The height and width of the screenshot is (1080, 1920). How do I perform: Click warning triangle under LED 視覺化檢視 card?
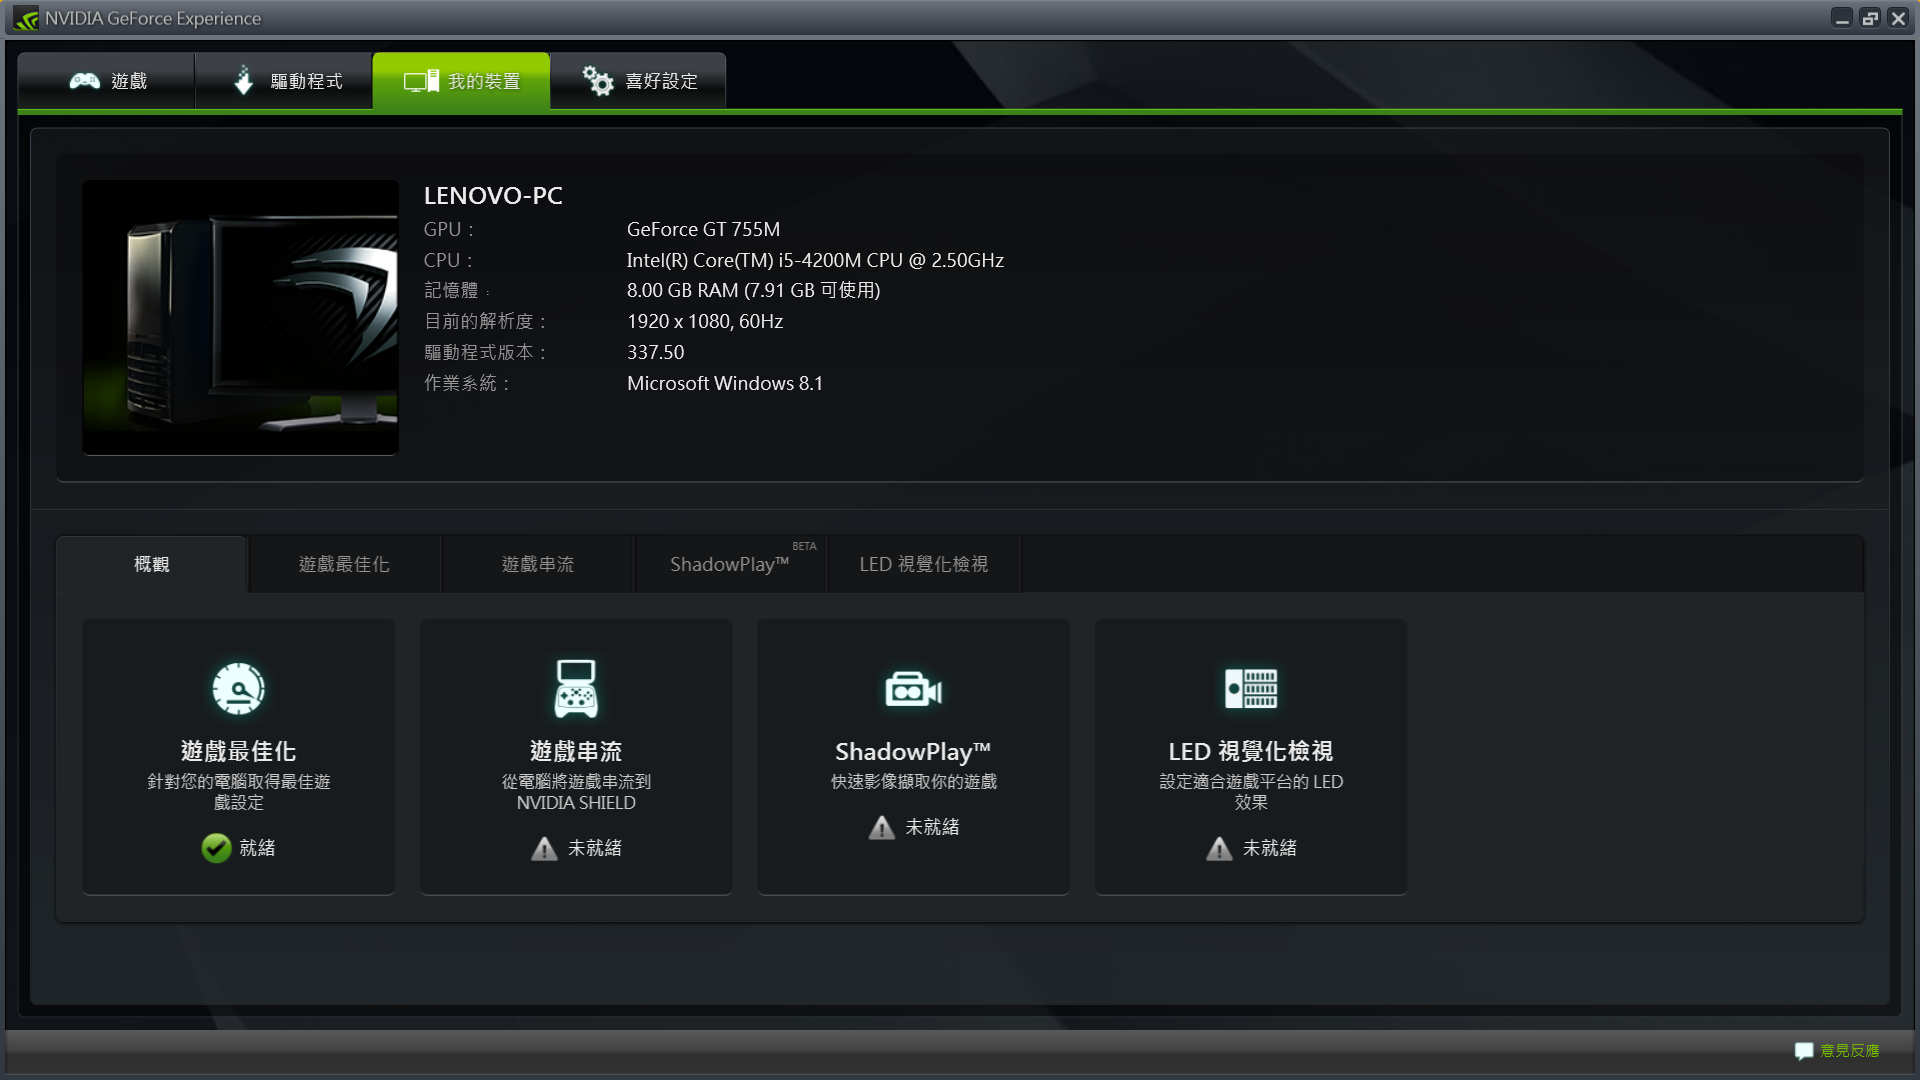pyautogui.click(x=1219, y=849)
